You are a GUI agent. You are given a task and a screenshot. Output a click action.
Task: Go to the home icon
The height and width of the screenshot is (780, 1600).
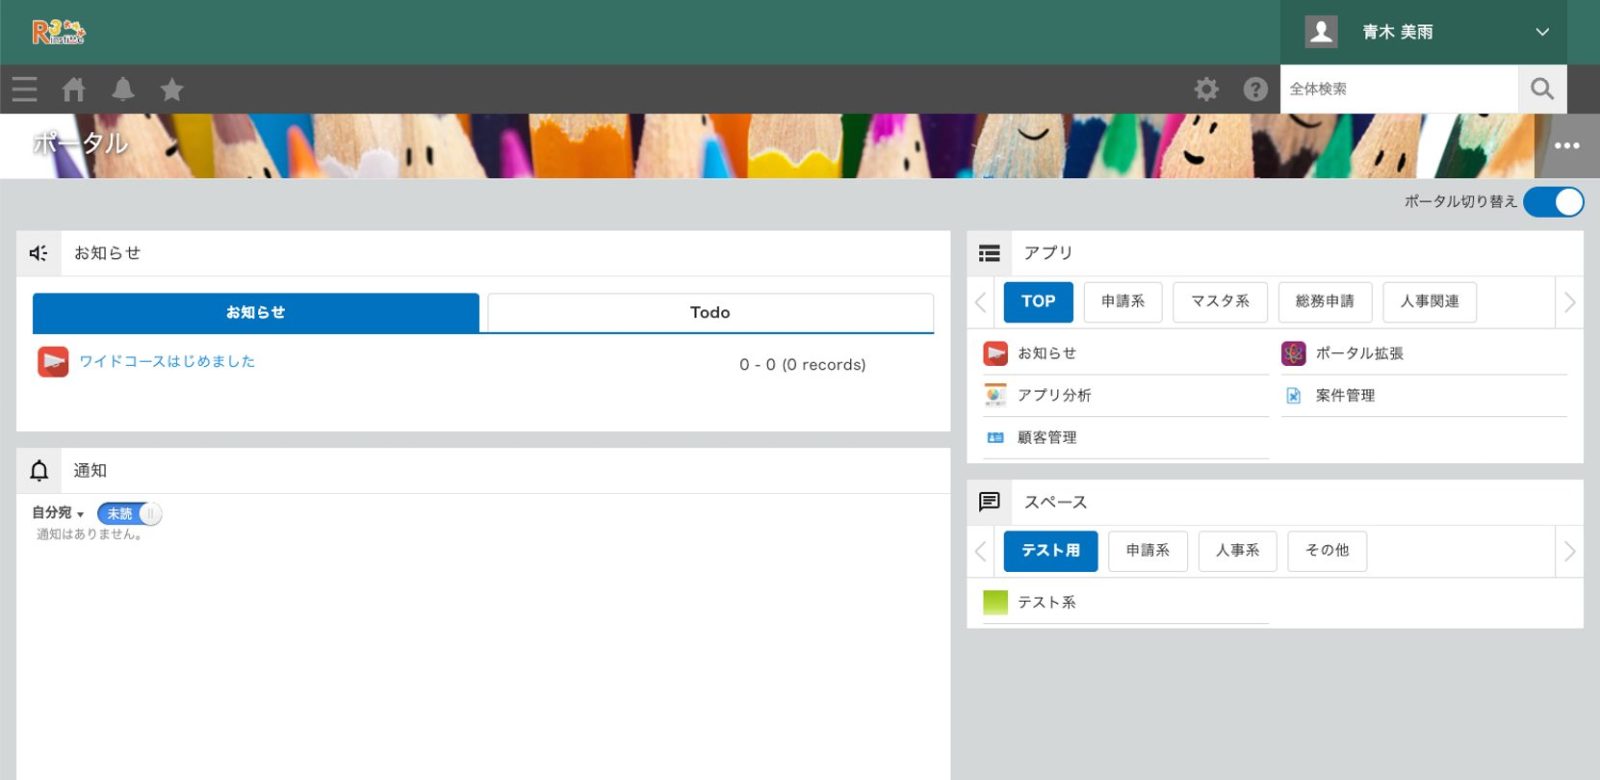[74, 90]
